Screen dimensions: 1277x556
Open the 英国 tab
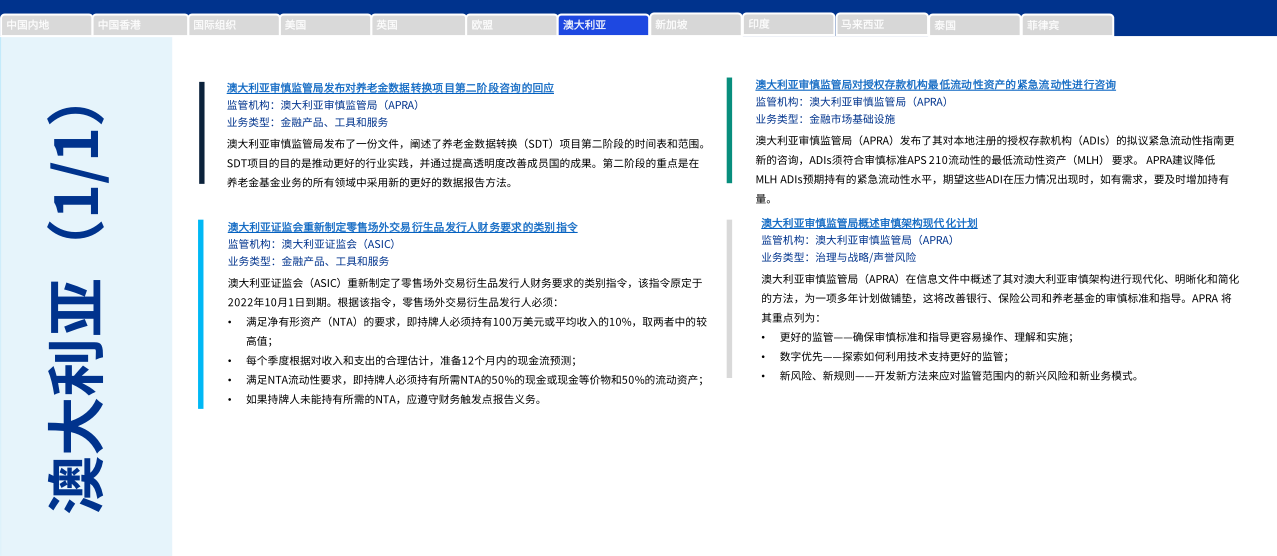point(418,25)
